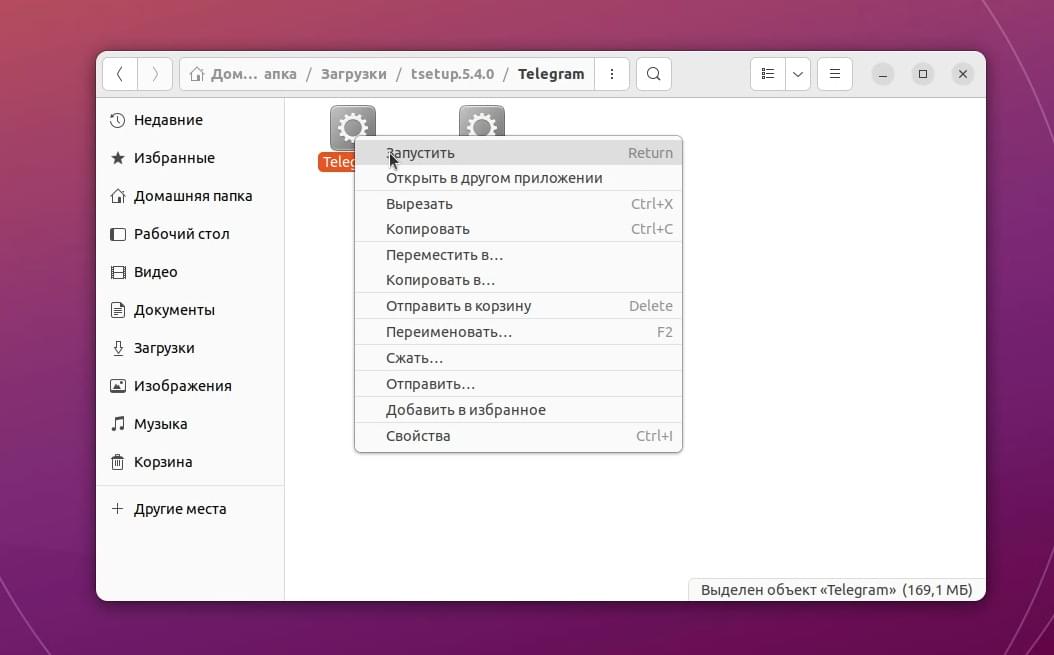1054x655 pixels.
Task: Open Музыка in the sidebar
Action: point(190,424)
